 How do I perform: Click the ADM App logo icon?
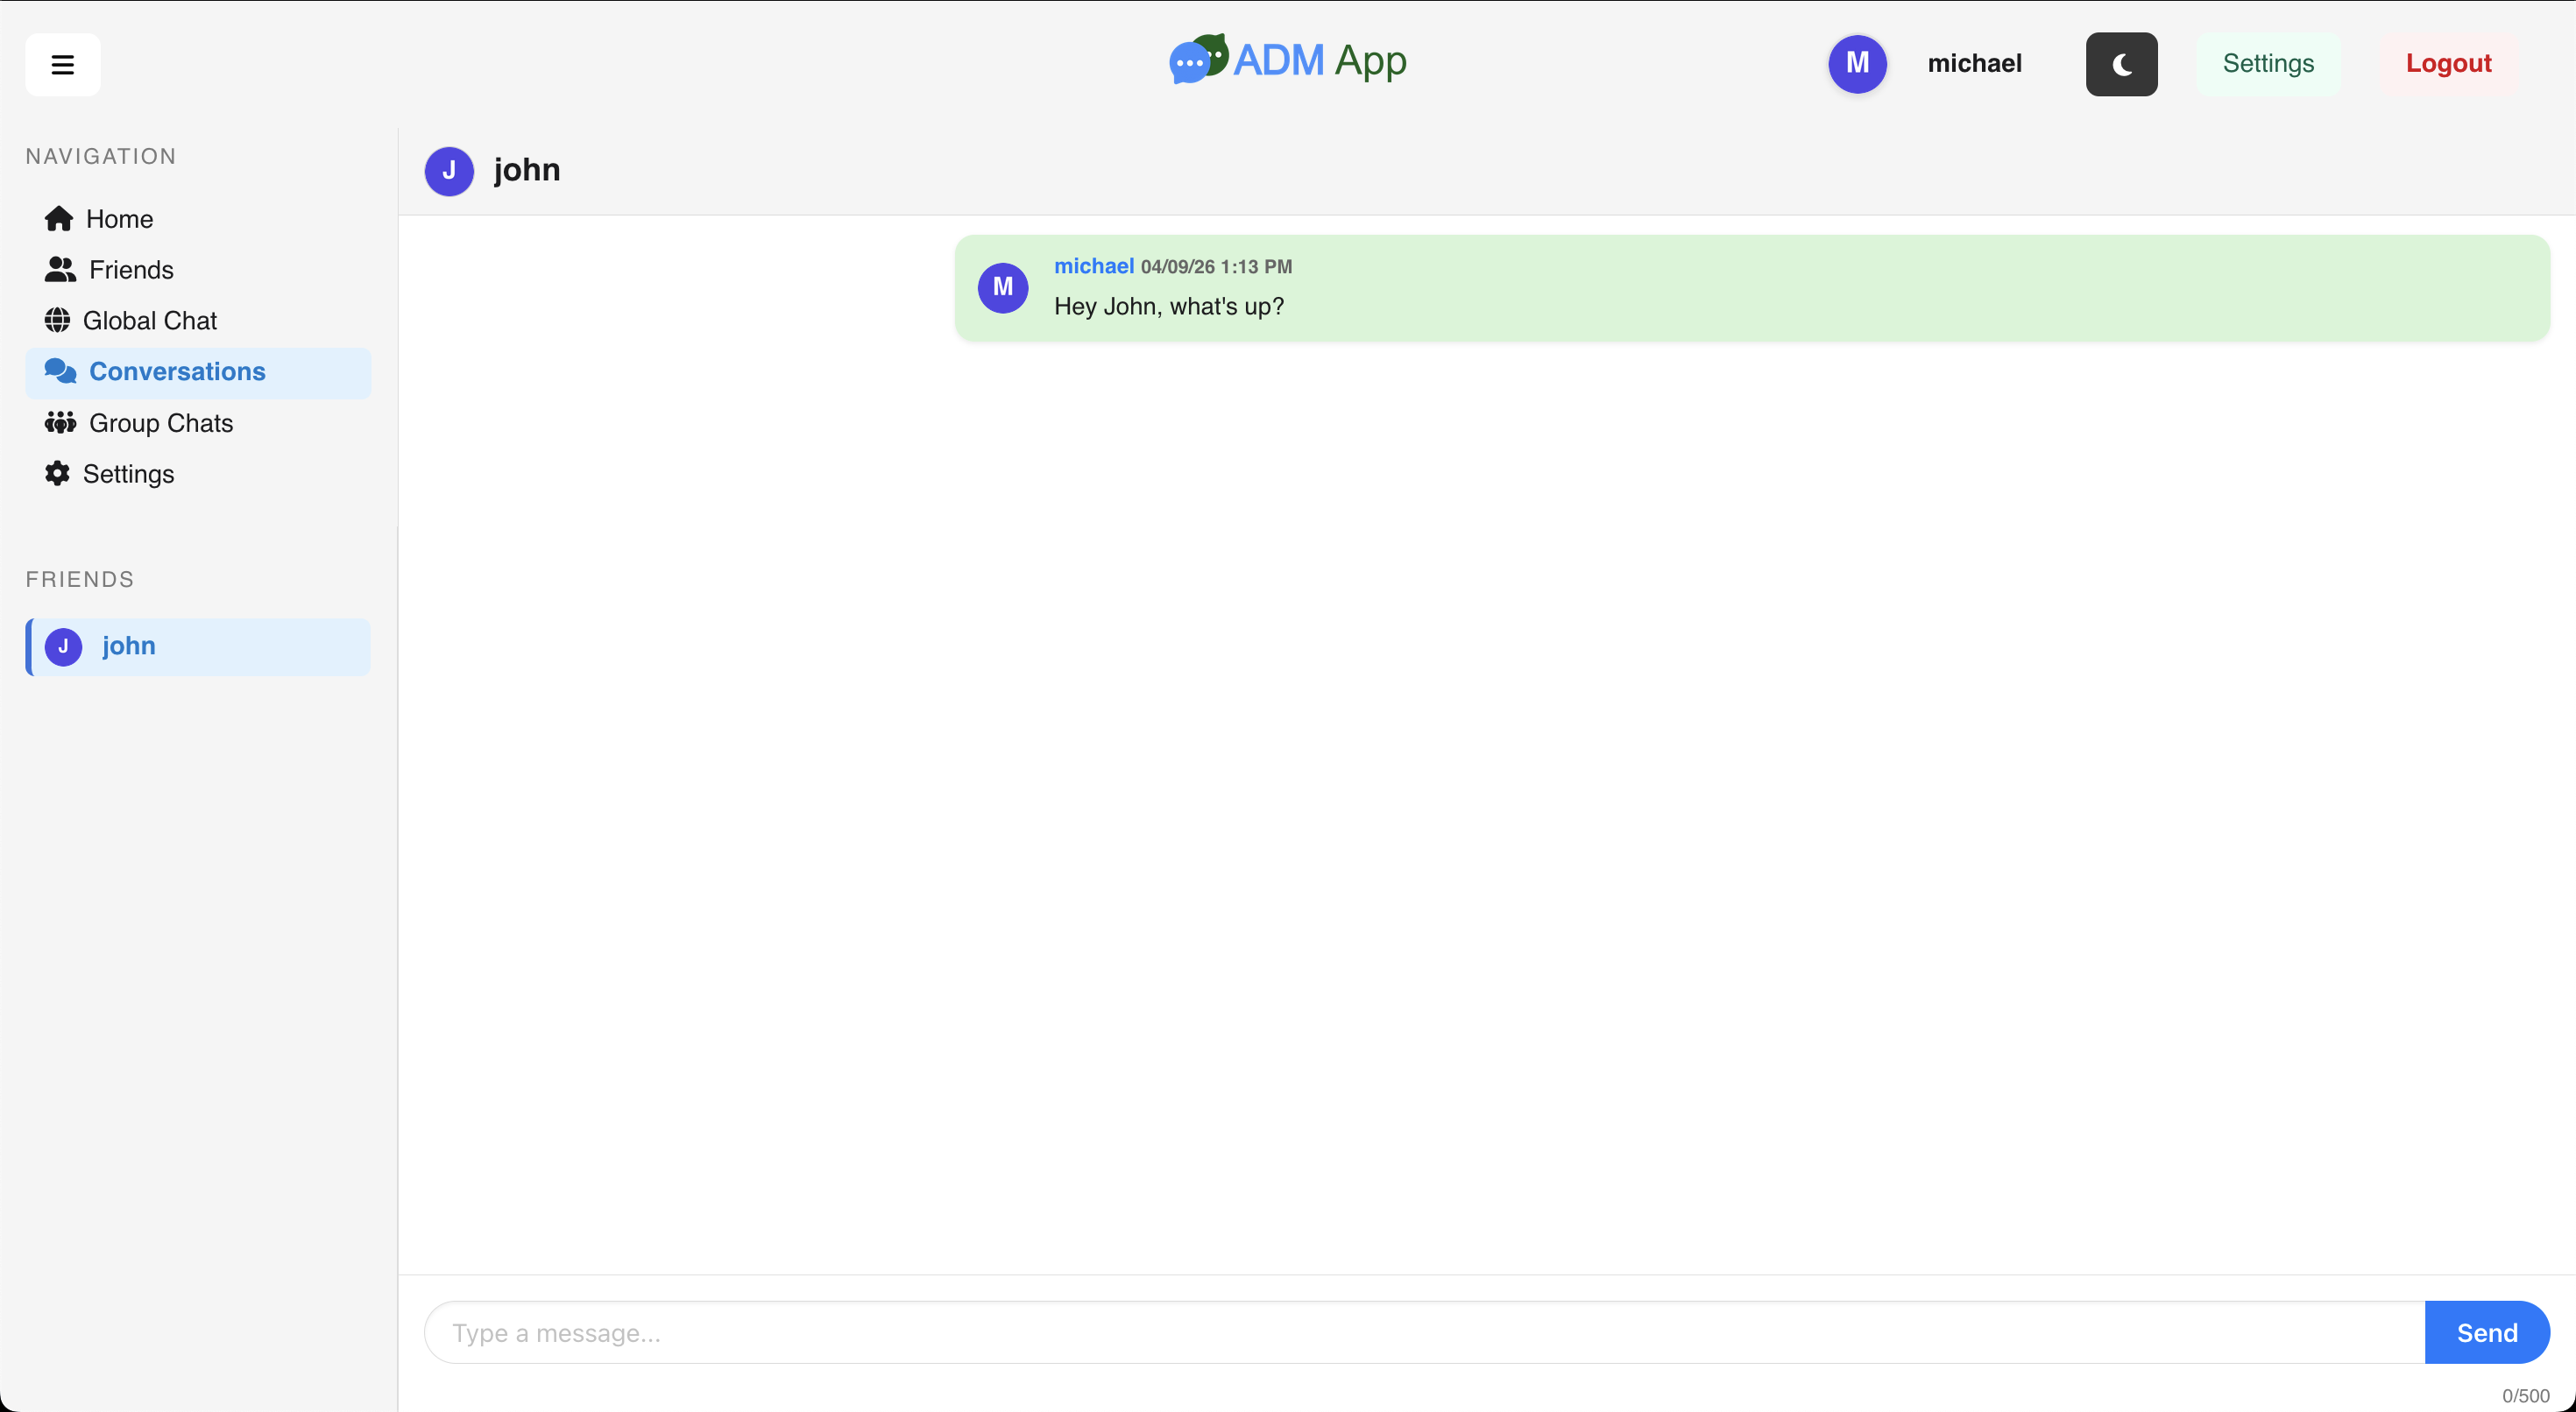tap(1198, 60)
